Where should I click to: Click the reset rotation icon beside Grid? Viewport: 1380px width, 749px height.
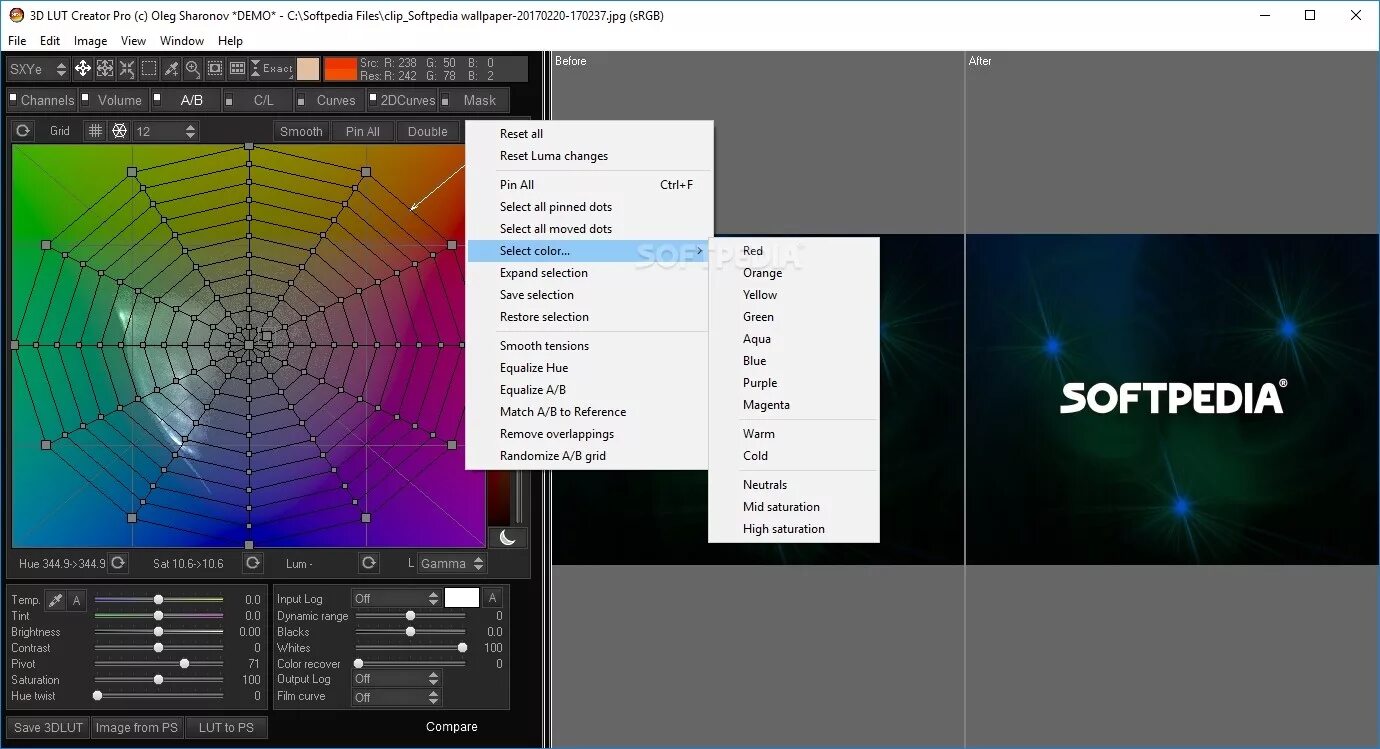pos(22,131)
